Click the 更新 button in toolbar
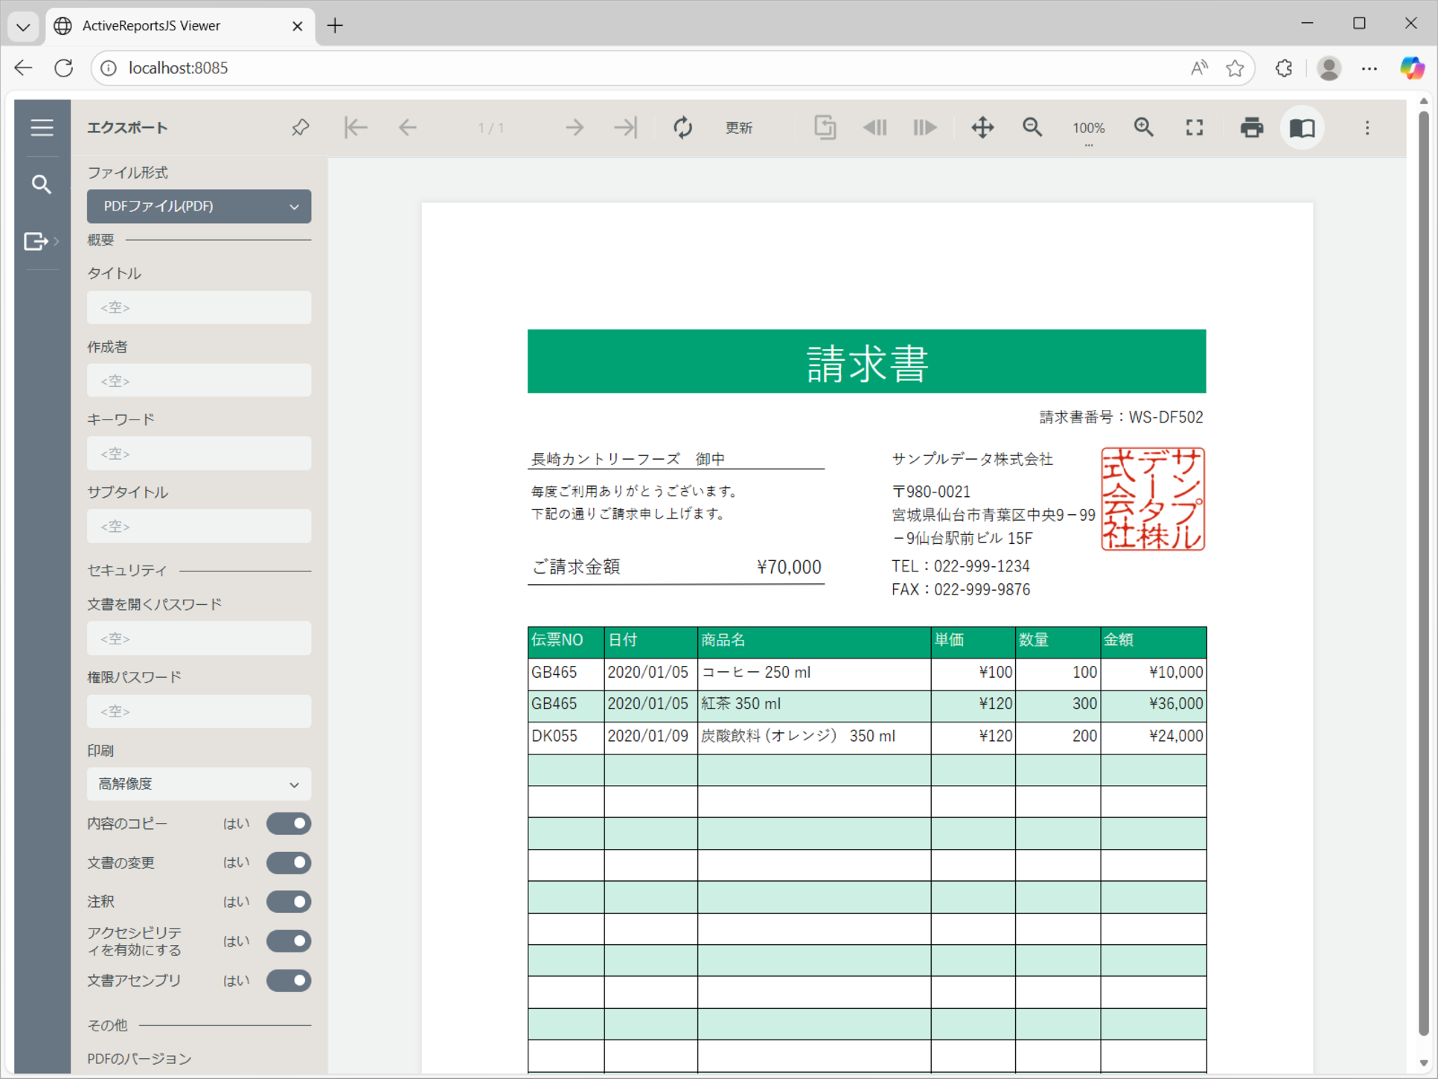 coord(739,128)
